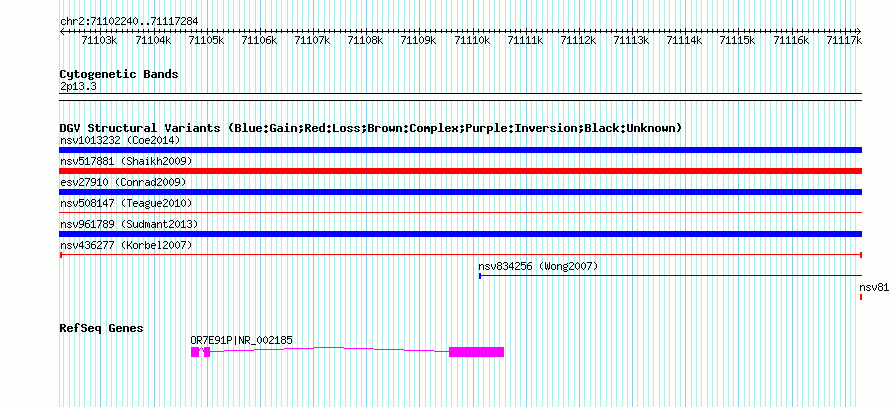The height and width of the screenshot is (407, 890).
Task: Click the large magenta exon of OR7E91P
Action: [476, 352]
